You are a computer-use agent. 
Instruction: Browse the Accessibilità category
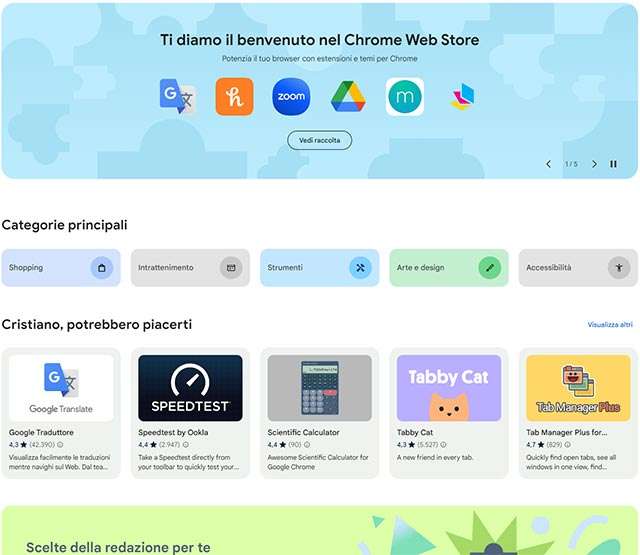click(578, 268)
